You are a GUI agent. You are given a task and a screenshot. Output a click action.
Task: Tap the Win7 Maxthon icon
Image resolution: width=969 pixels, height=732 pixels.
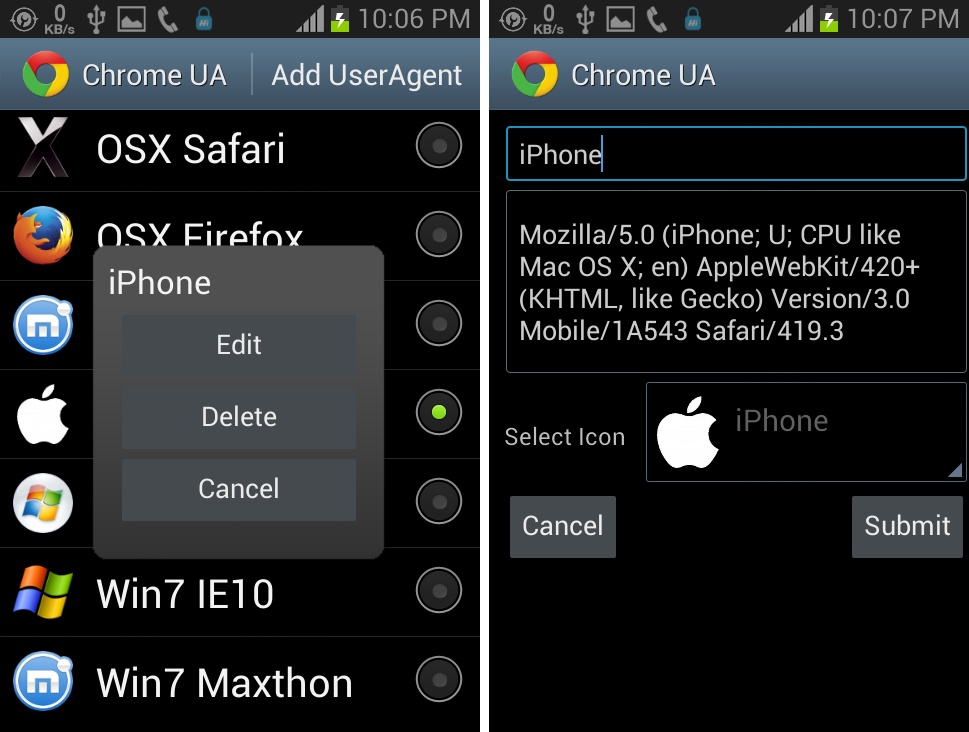click(43, 682)
